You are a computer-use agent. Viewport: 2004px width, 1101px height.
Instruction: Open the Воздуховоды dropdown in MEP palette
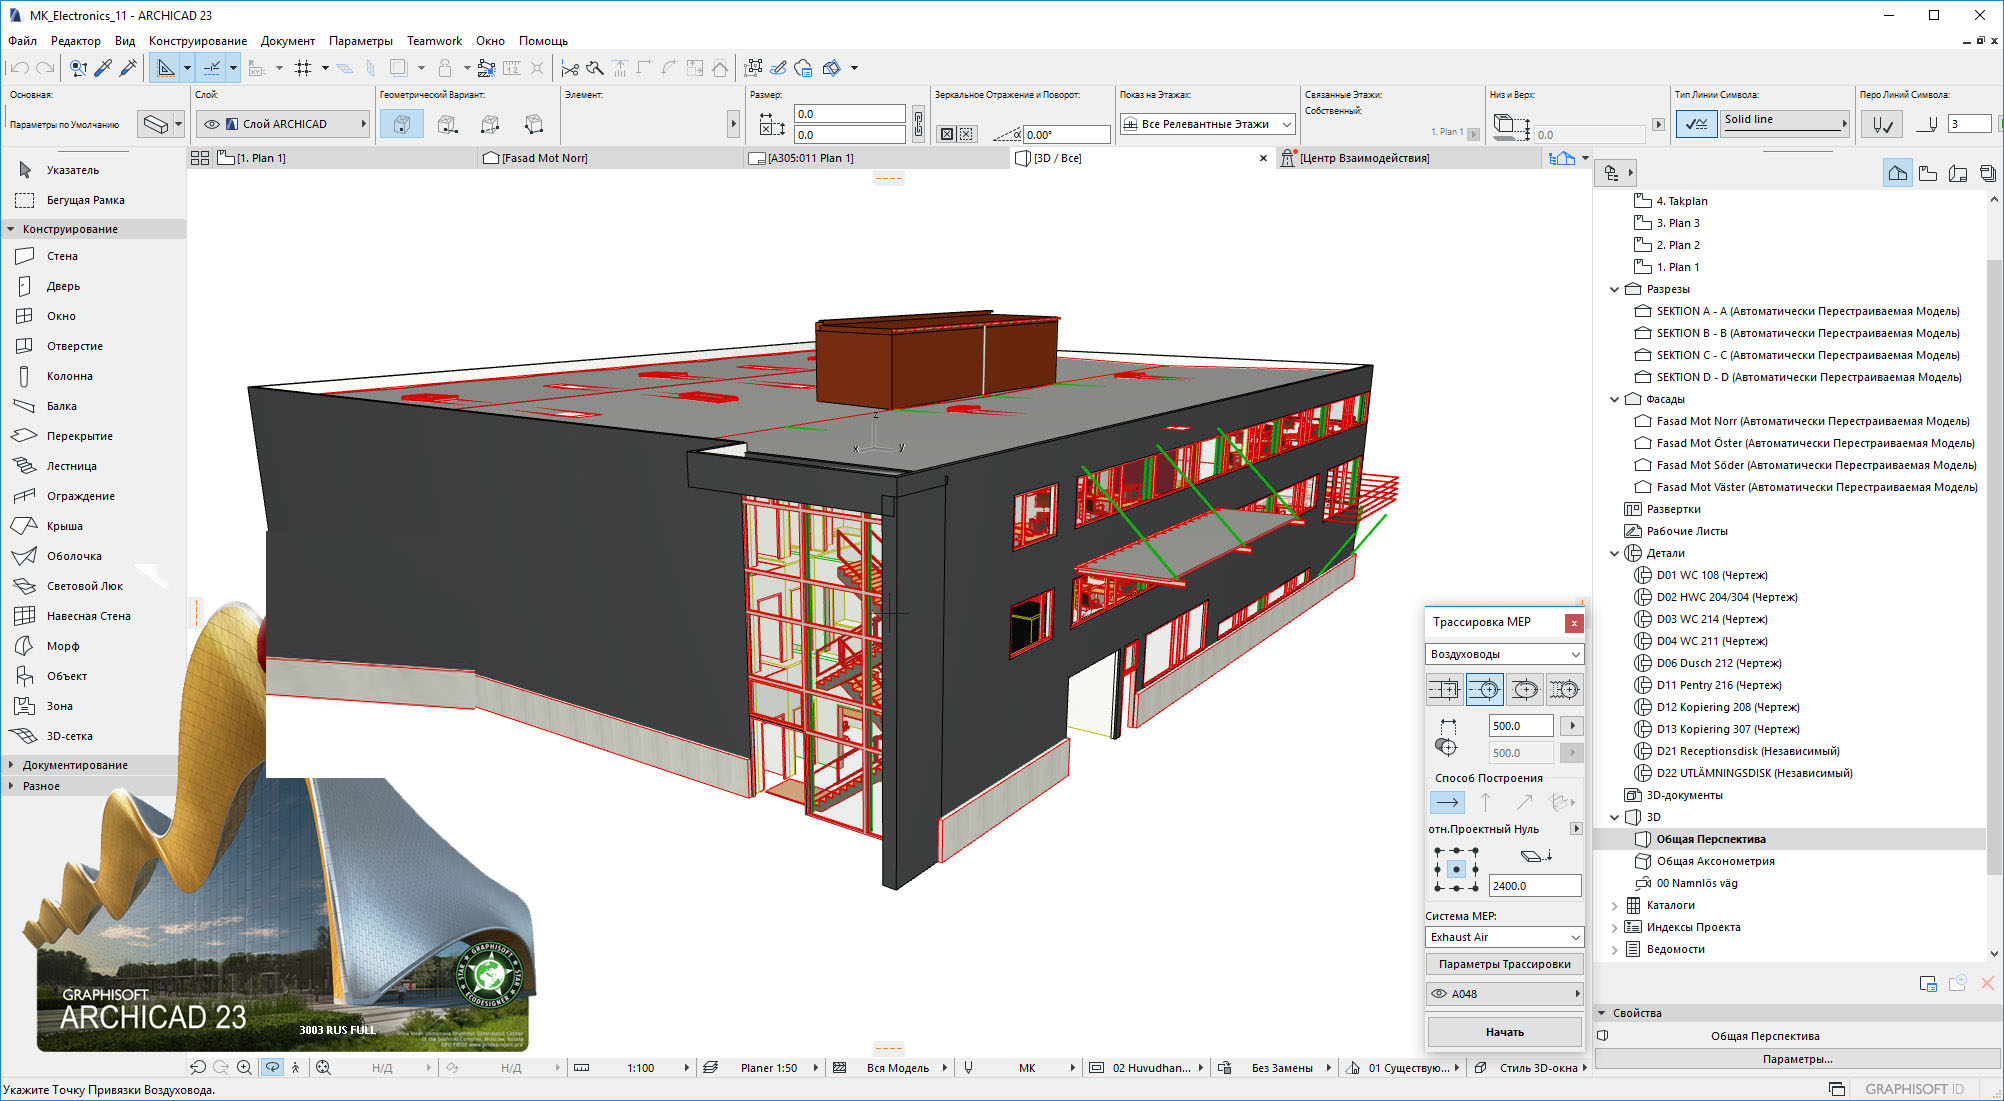pos(1573,654)
